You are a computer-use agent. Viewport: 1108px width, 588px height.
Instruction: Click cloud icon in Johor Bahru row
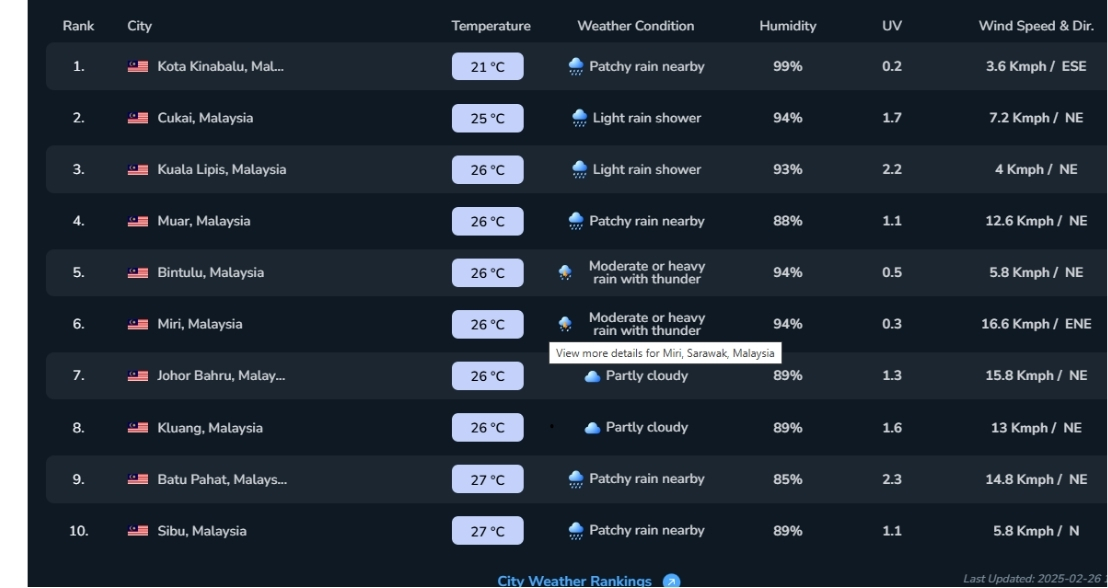pyautogui.click(x=593, y=377)
